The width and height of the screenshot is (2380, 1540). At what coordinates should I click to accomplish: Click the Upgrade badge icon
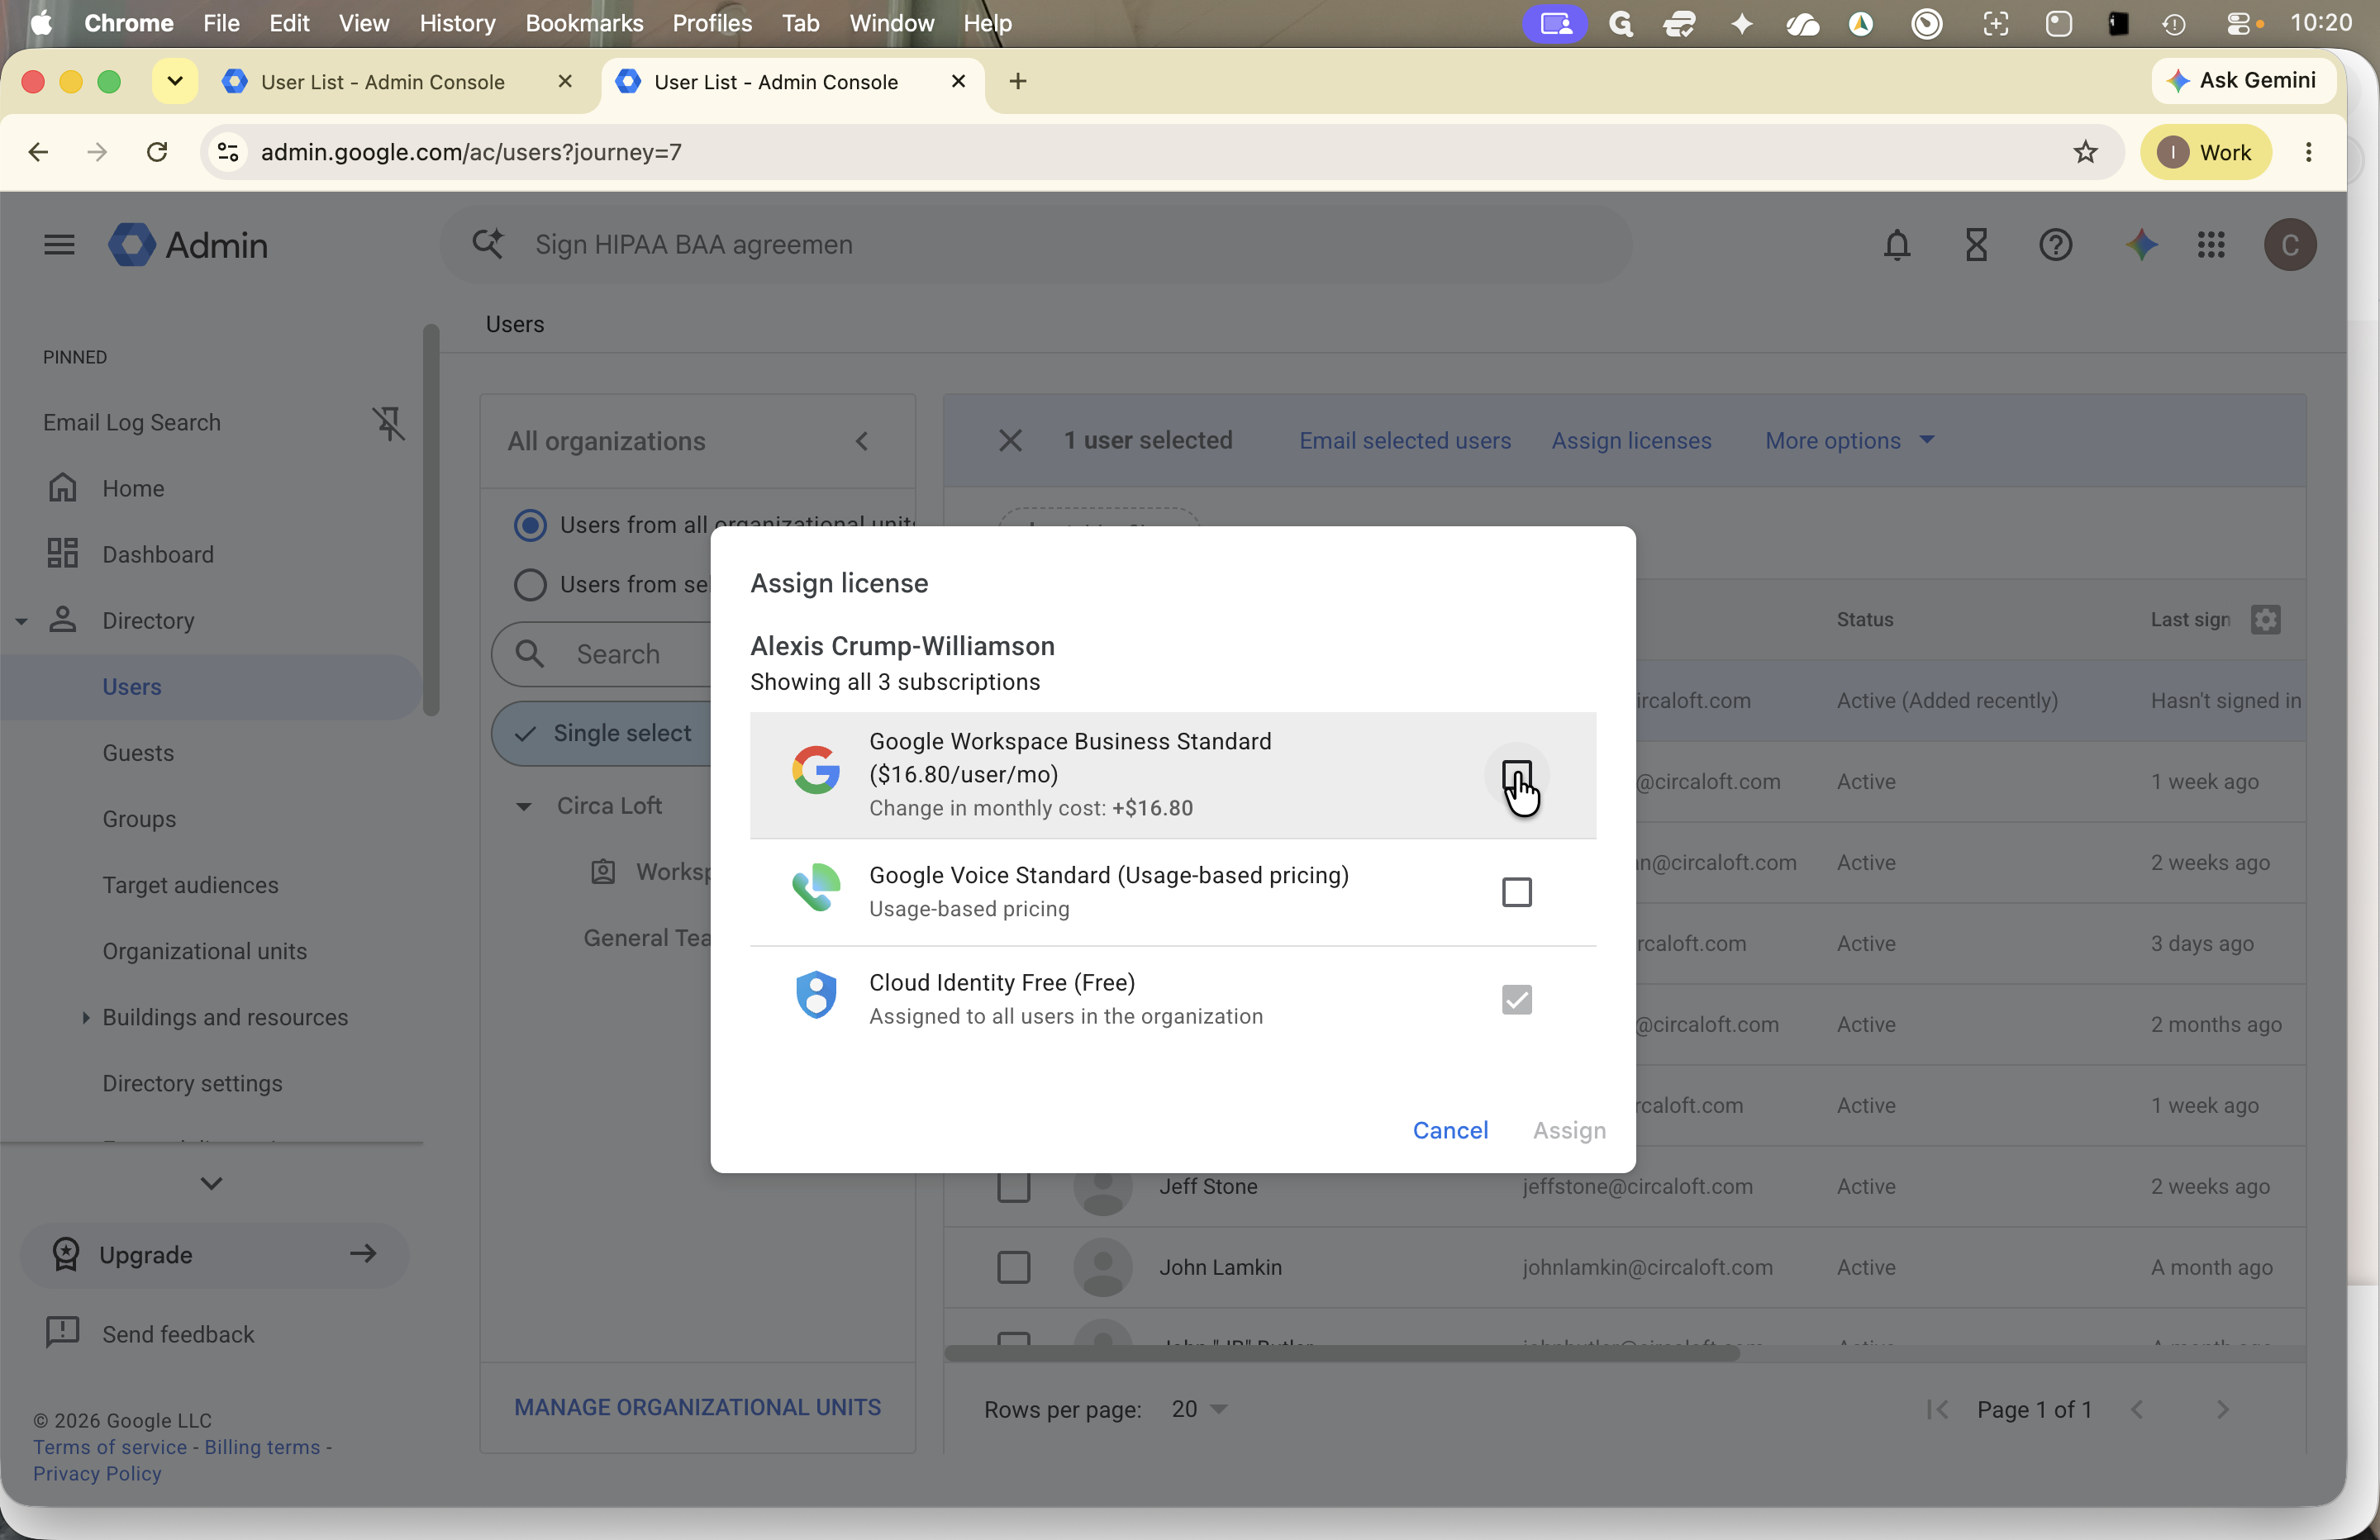[x=65, y=1254]
